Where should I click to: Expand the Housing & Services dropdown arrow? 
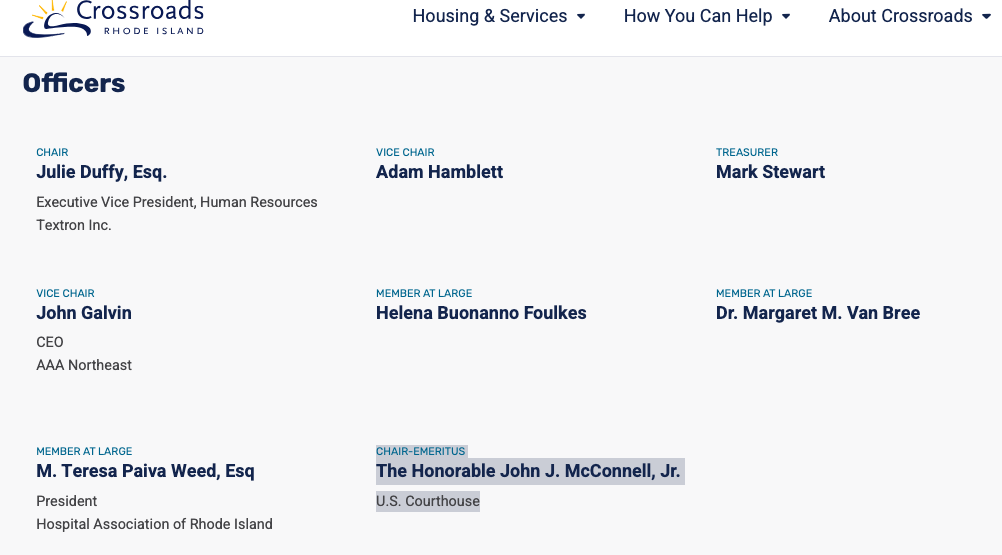pos(581,17)
